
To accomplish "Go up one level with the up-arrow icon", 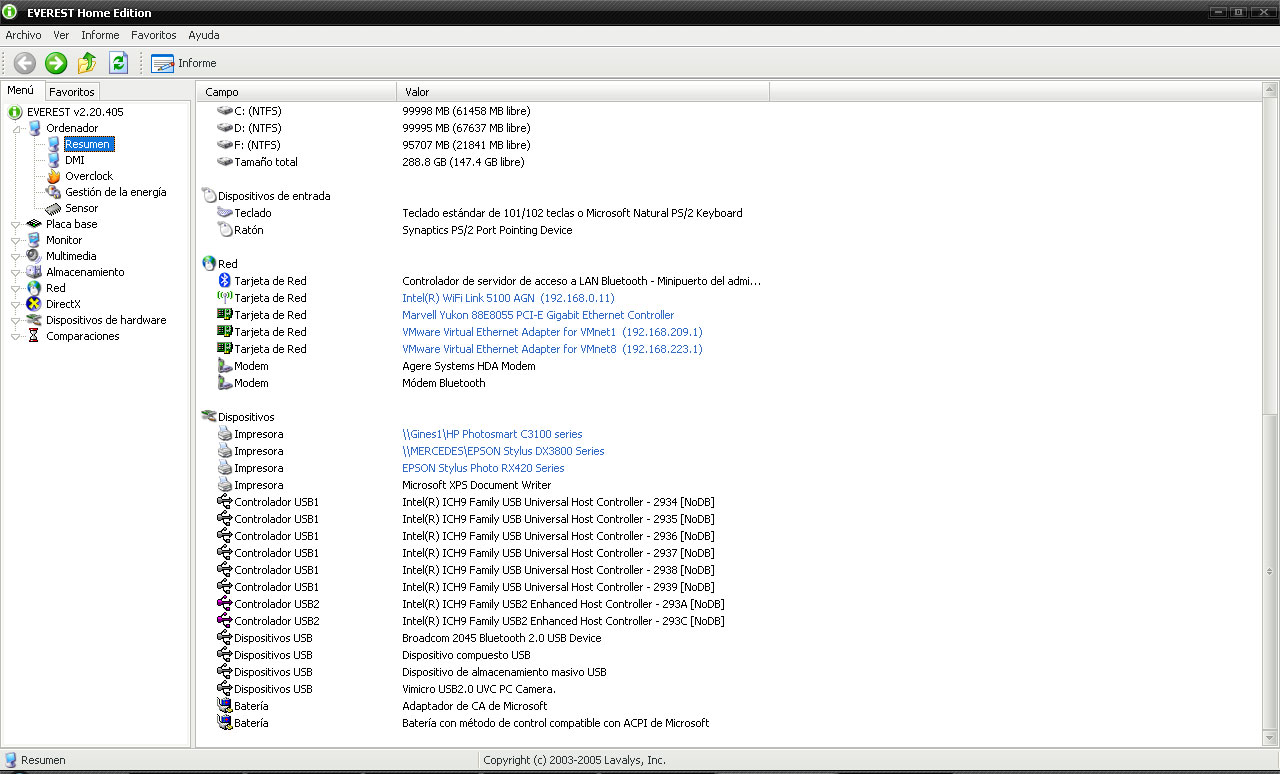I will click(x=87, y=63).
